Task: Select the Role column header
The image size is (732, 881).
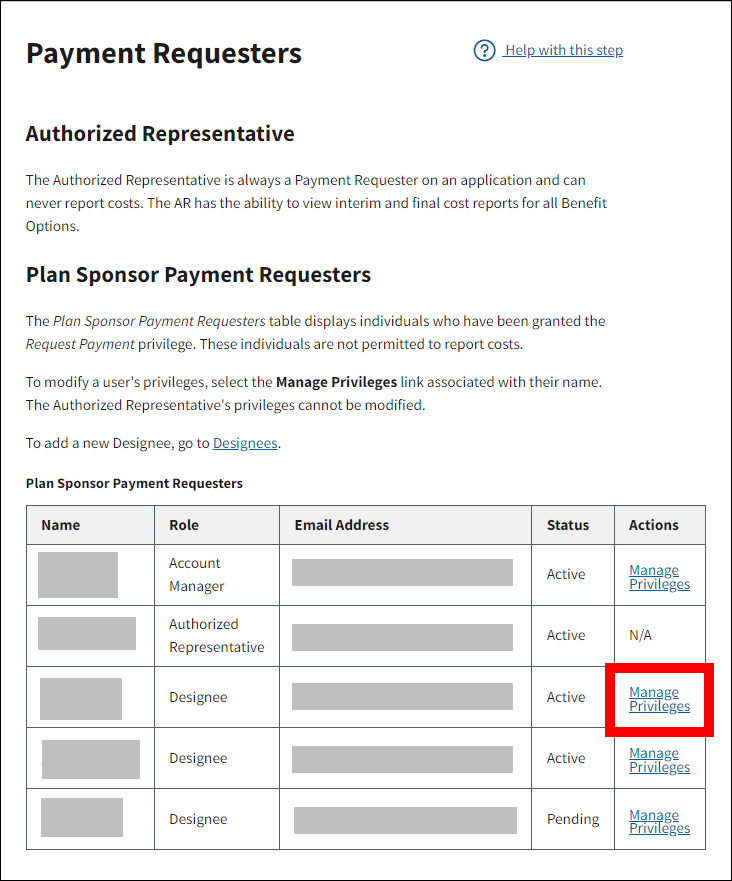Action: coord(184,525)
